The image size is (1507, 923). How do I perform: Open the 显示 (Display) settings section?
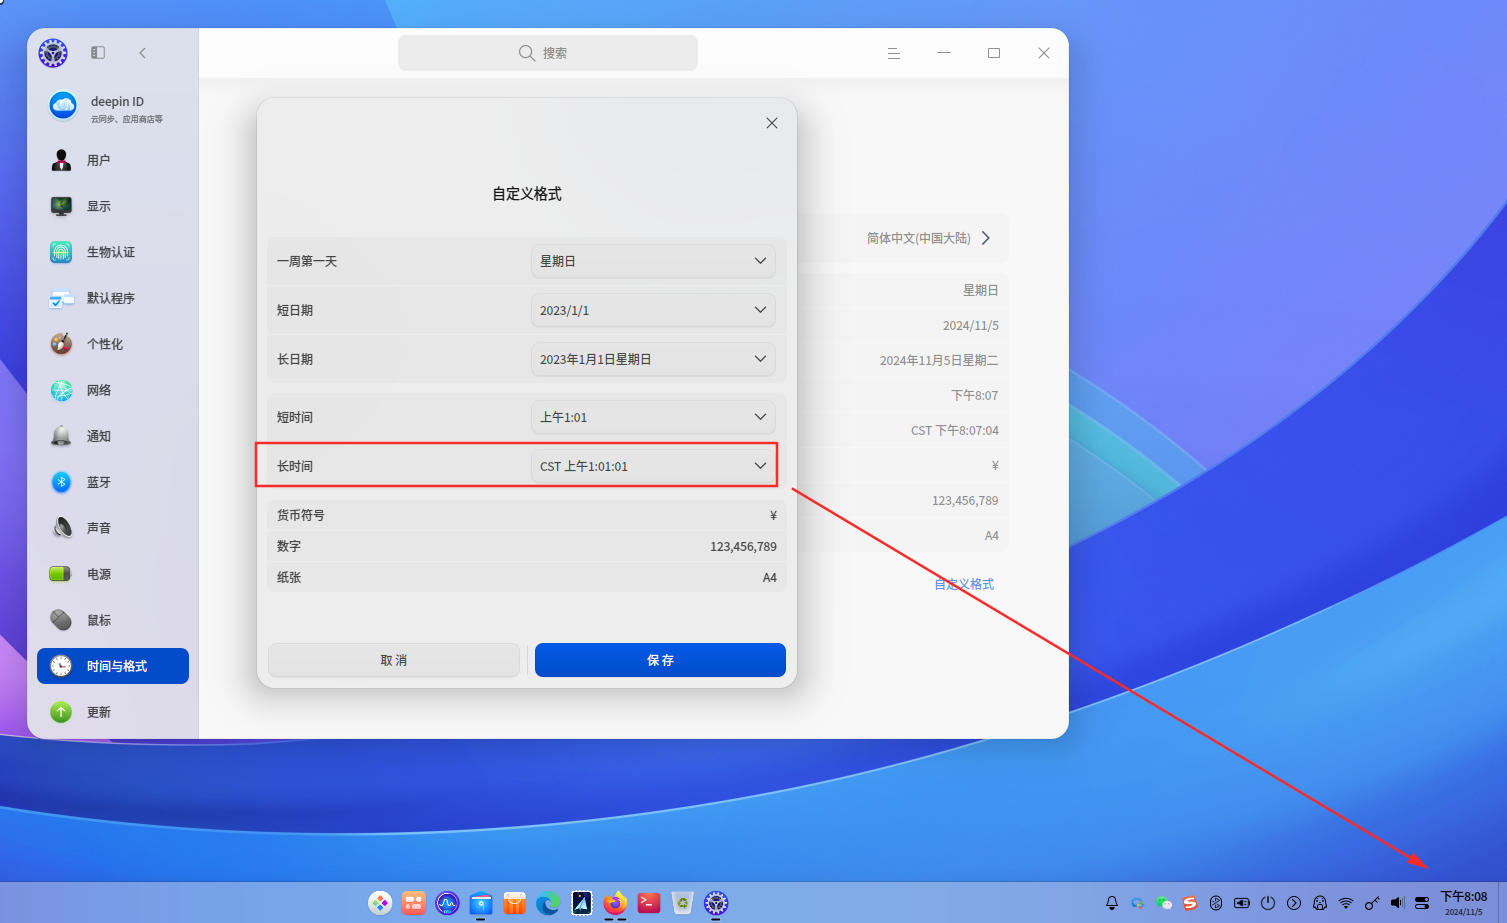113,206
